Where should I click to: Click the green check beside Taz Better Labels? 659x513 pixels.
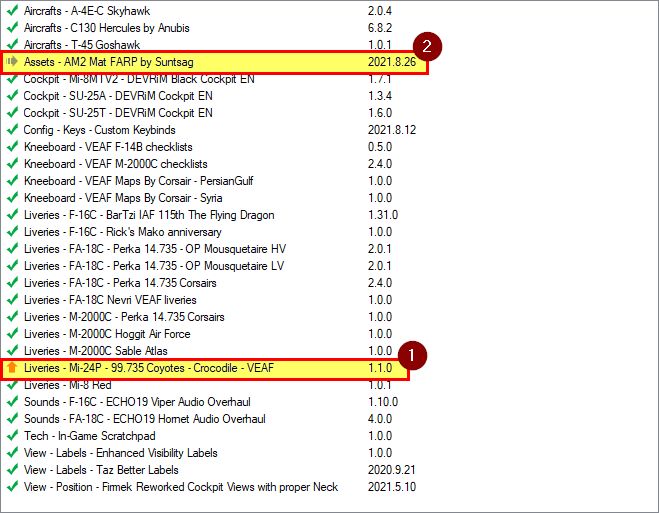tap(12, 470)
